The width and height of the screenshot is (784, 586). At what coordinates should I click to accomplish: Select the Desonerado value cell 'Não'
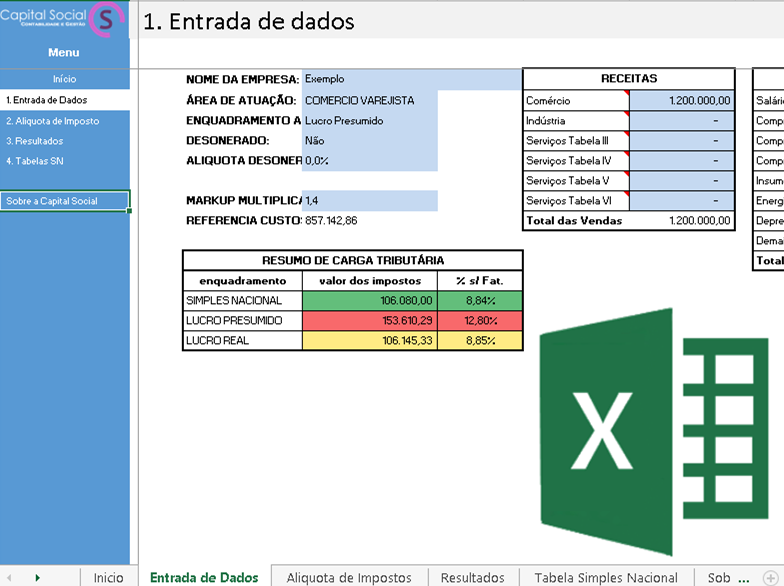370,141
